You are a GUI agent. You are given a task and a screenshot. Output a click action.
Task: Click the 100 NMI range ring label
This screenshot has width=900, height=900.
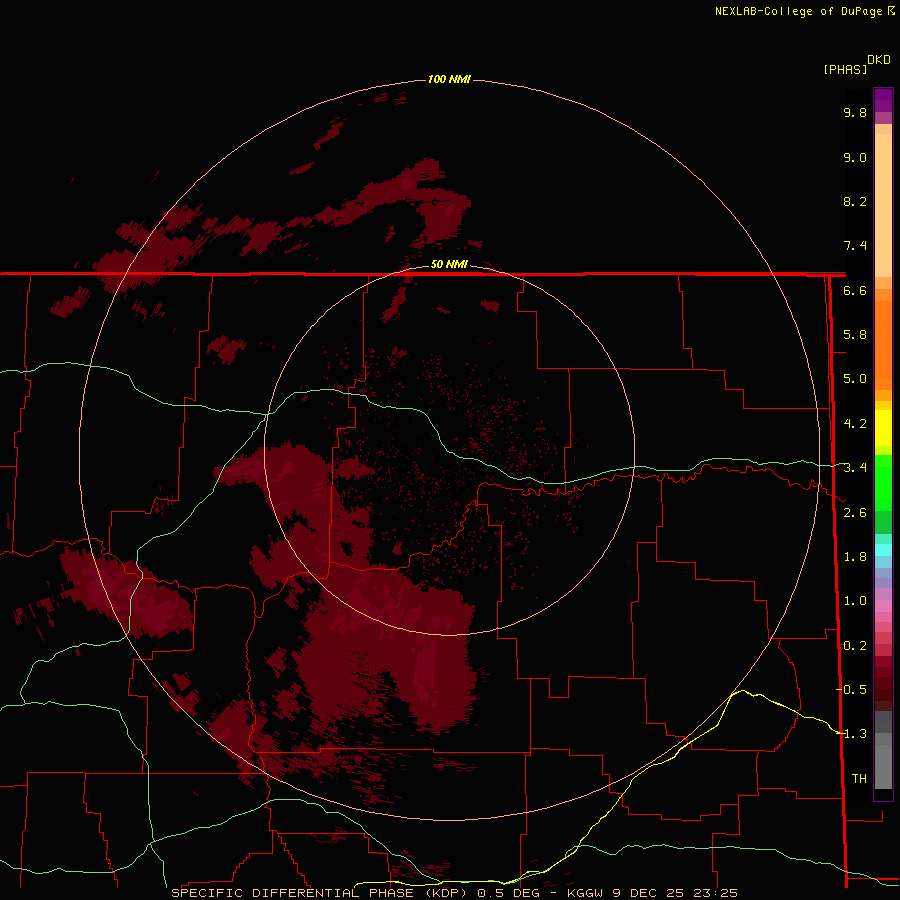click(449, 79)
